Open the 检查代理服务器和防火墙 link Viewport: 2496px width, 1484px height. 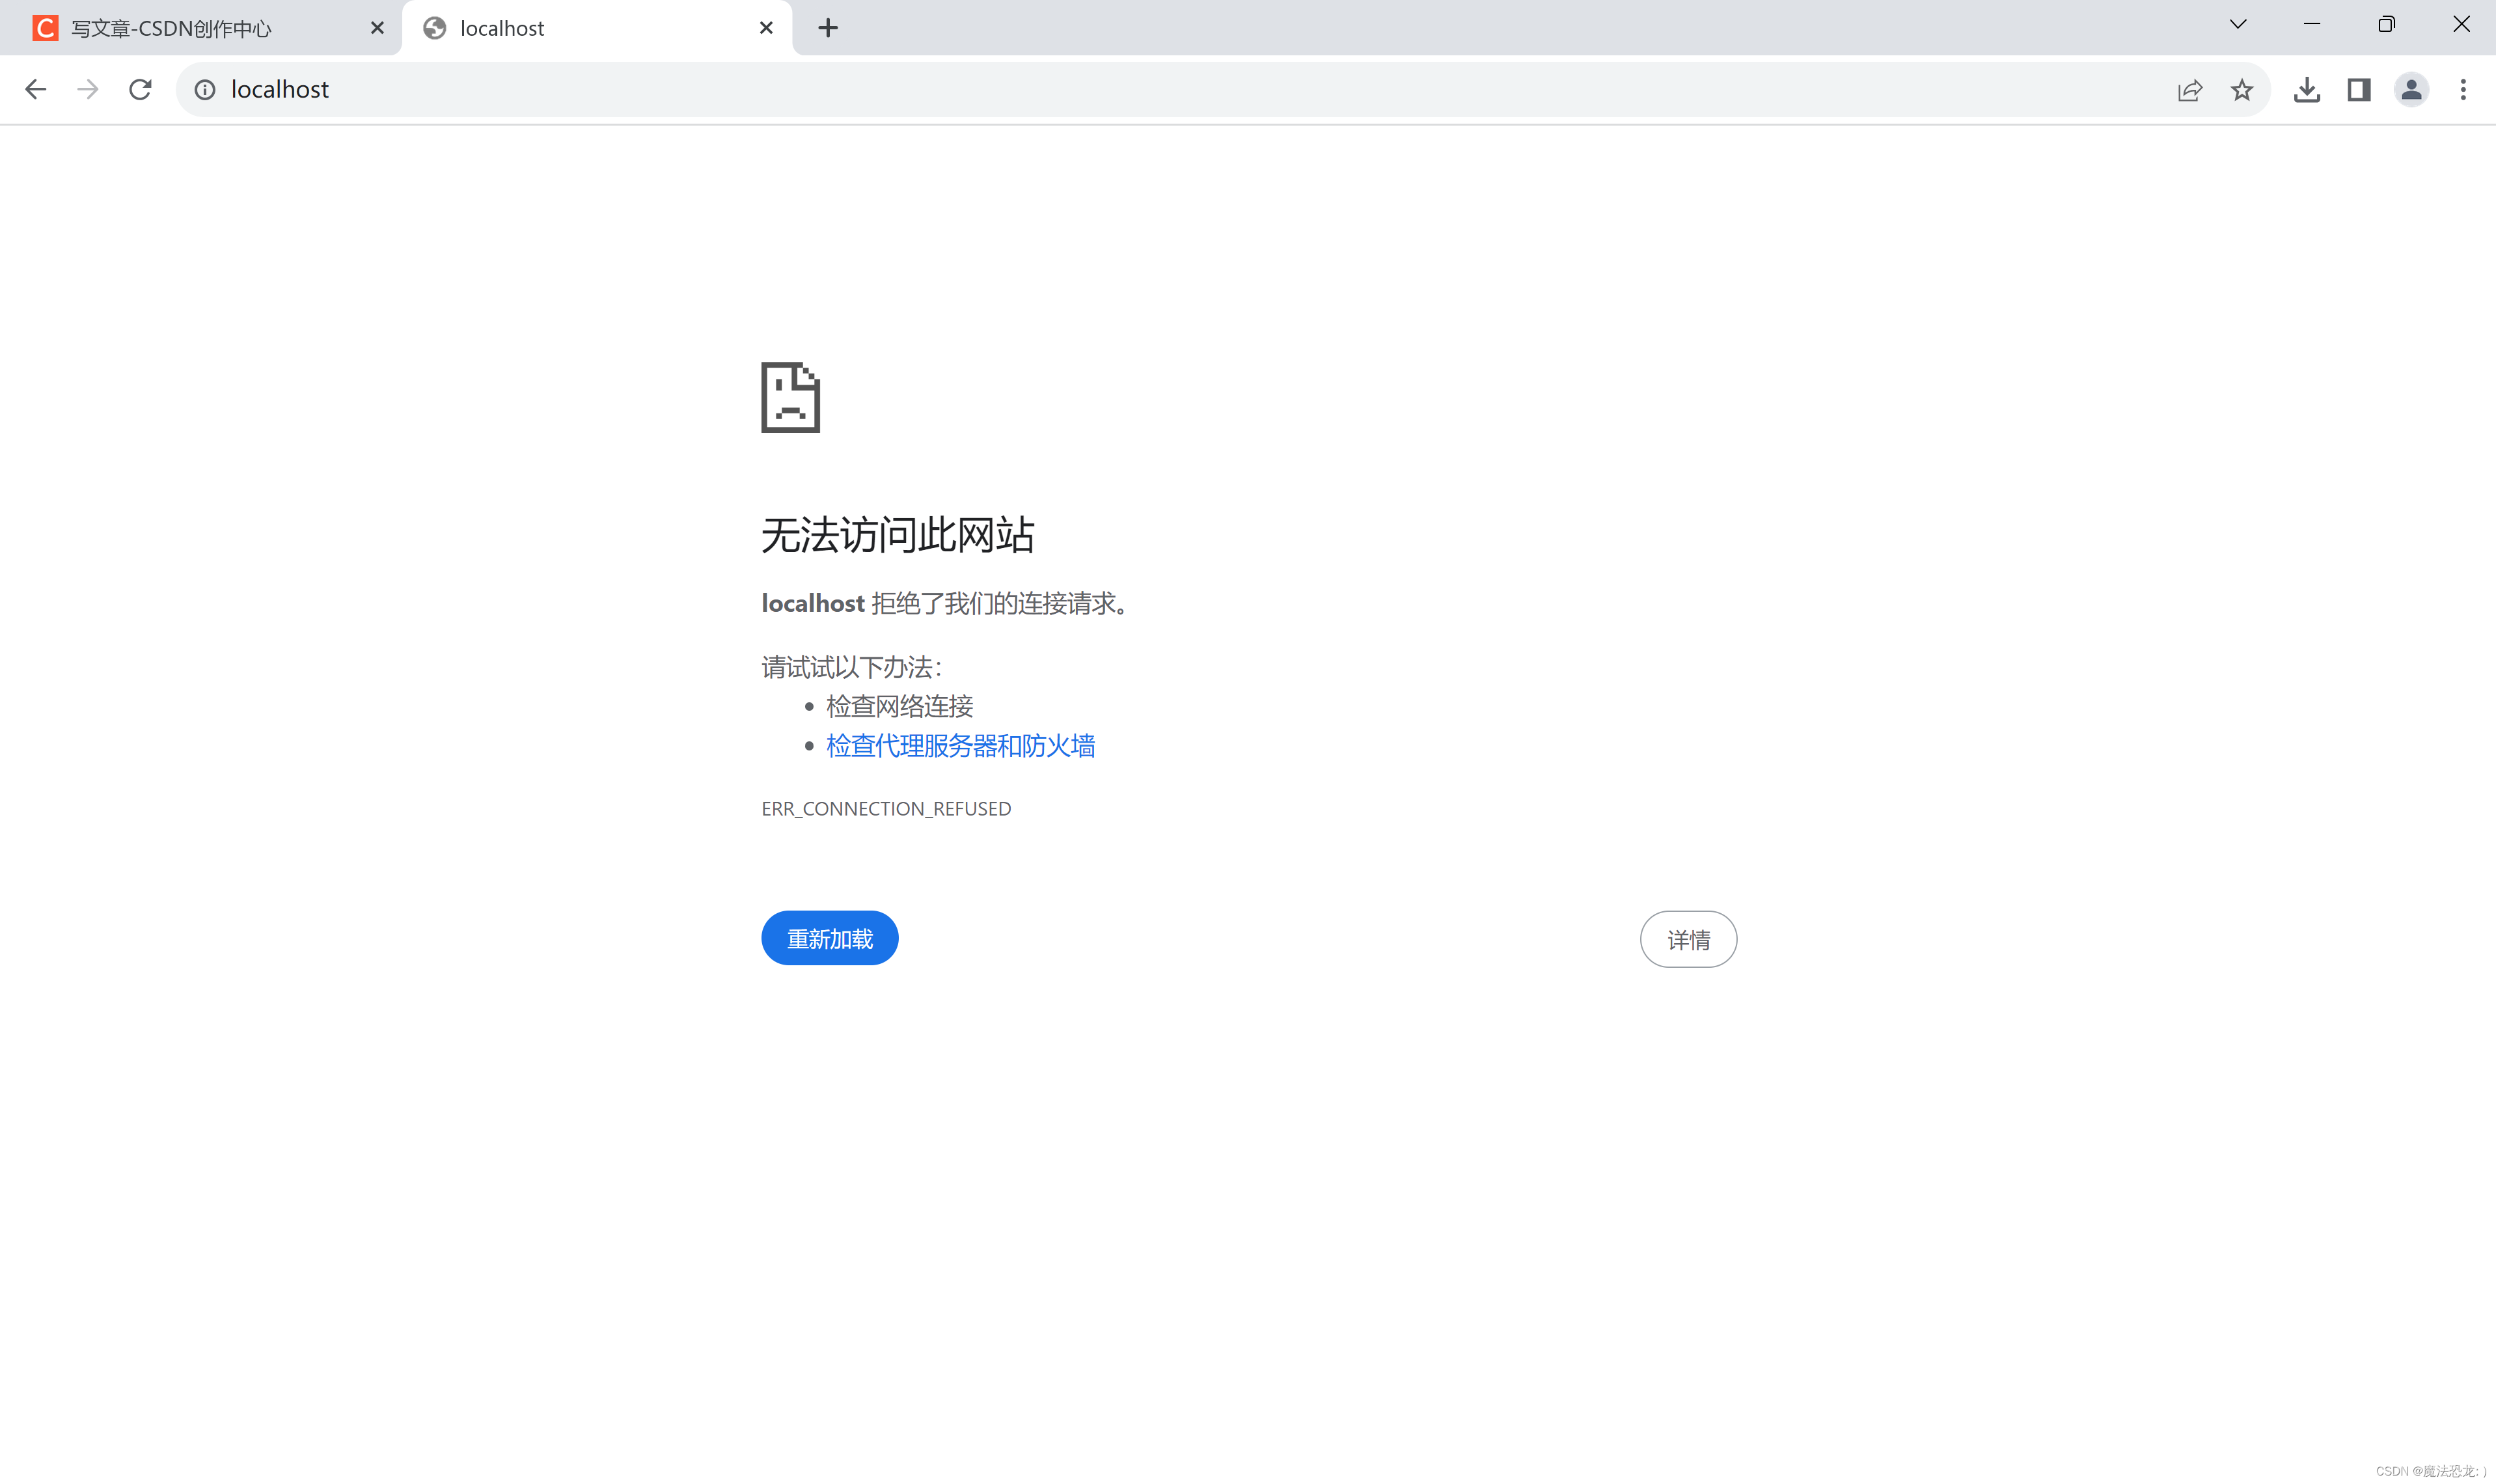tap(960, 746)
